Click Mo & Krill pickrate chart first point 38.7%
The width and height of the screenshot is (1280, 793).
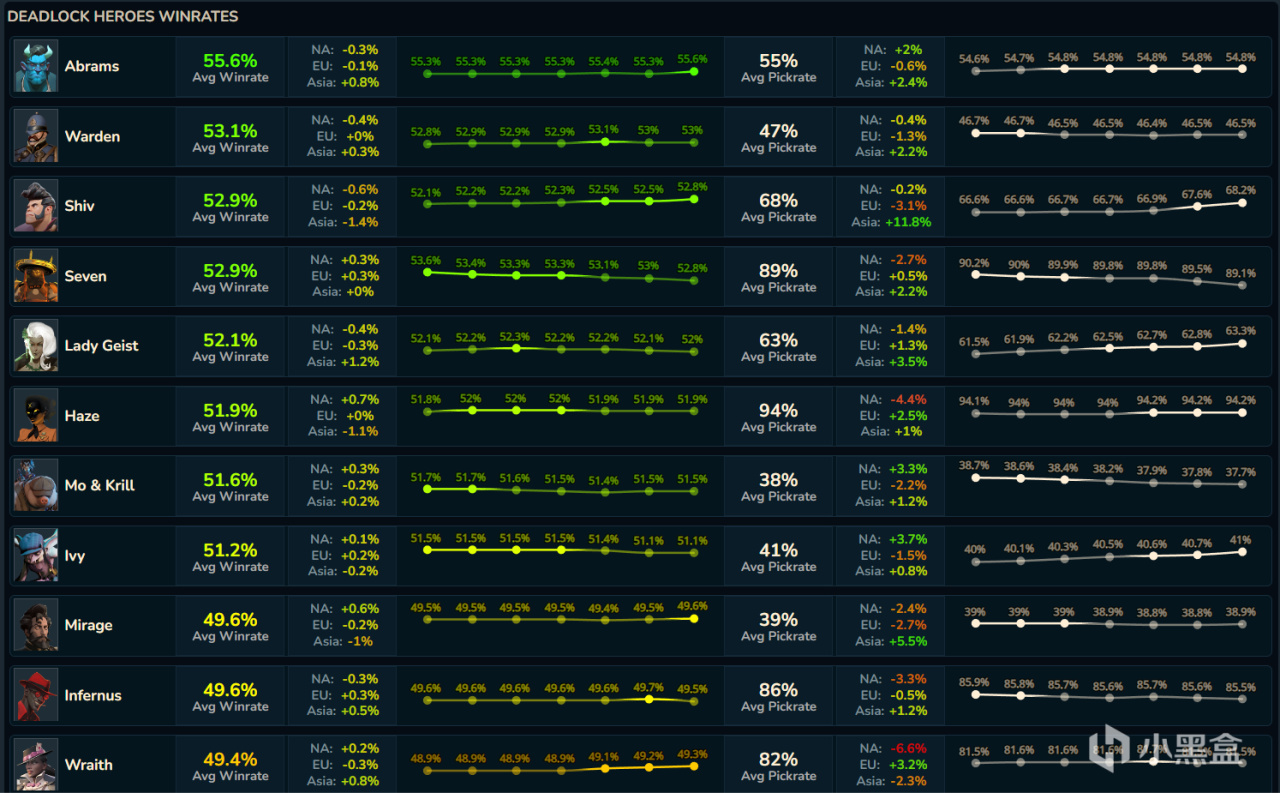(x=975, y=477)
